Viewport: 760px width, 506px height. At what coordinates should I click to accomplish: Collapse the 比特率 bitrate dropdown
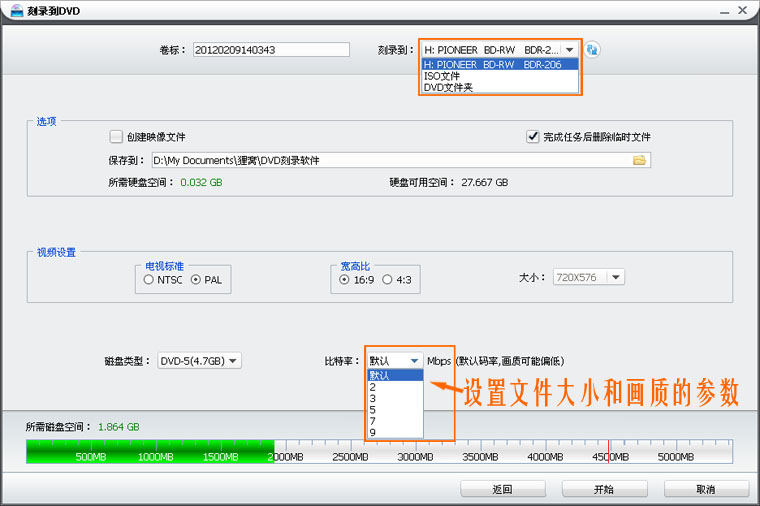[414, 361]
